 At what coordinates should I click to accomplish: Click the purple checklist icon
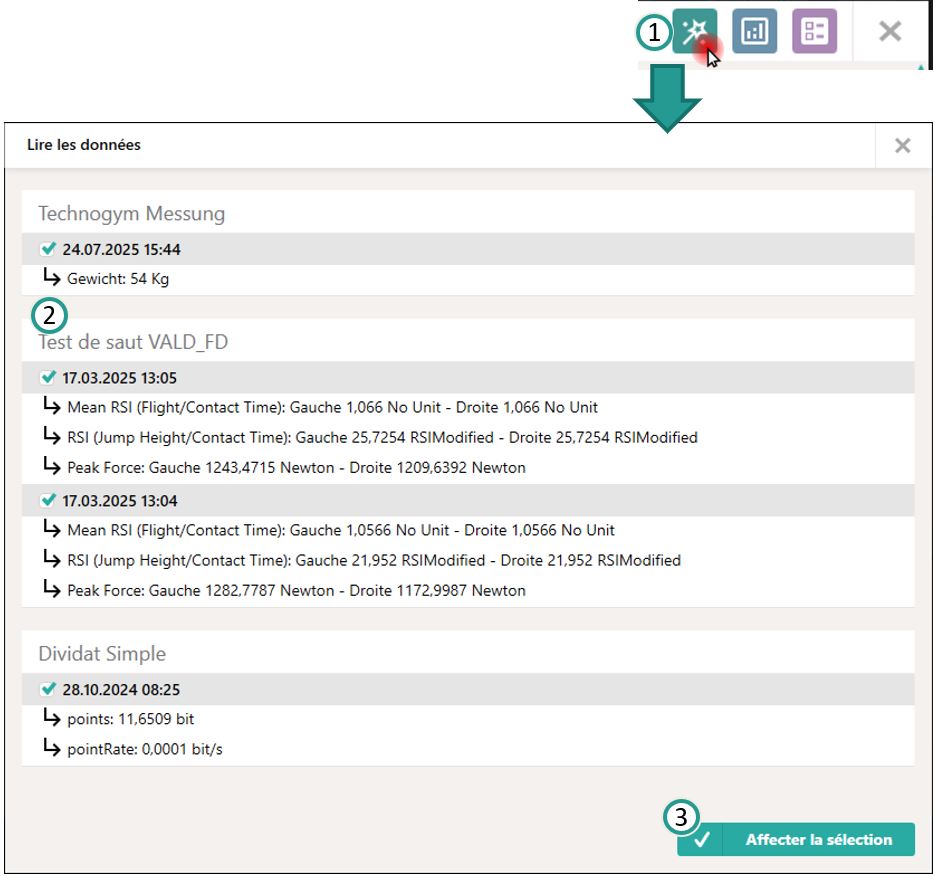(x=814, y=31)
